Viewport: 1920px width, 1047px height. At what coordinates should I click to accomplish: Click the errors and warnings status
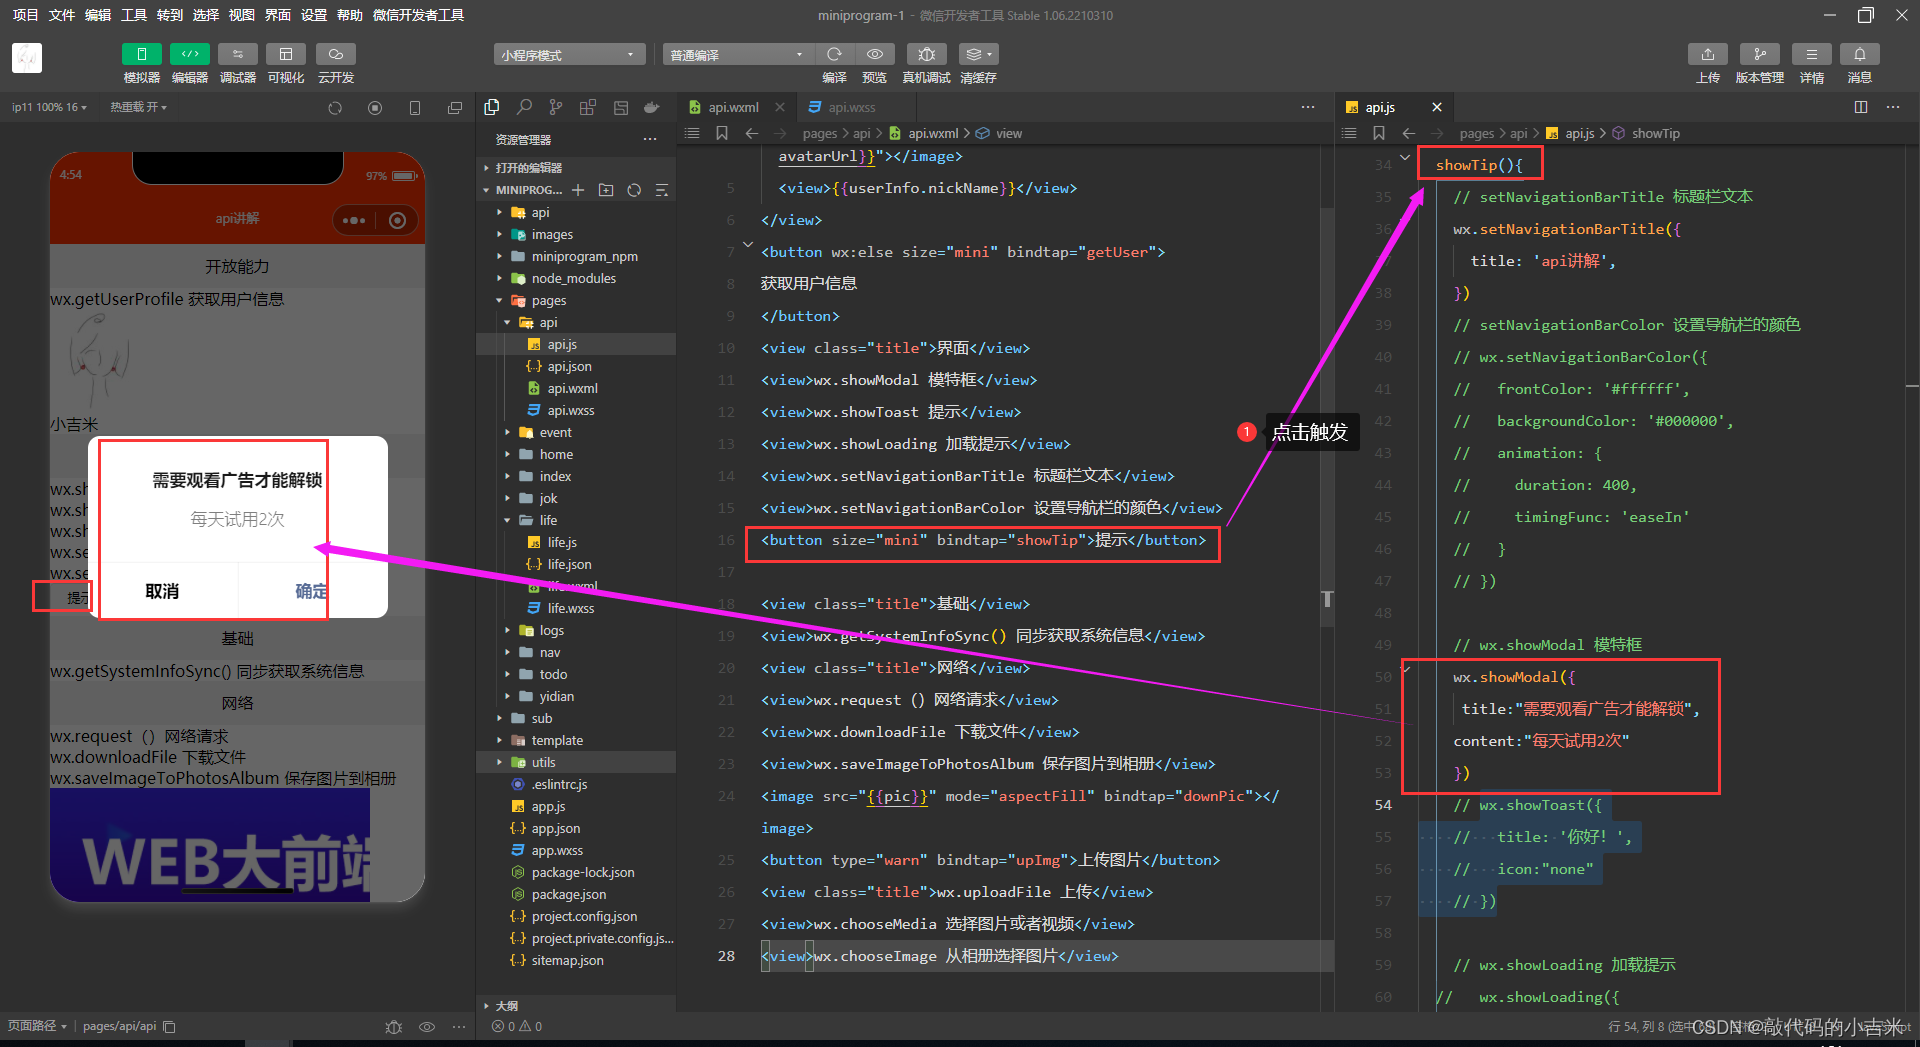coord(517,1026)
